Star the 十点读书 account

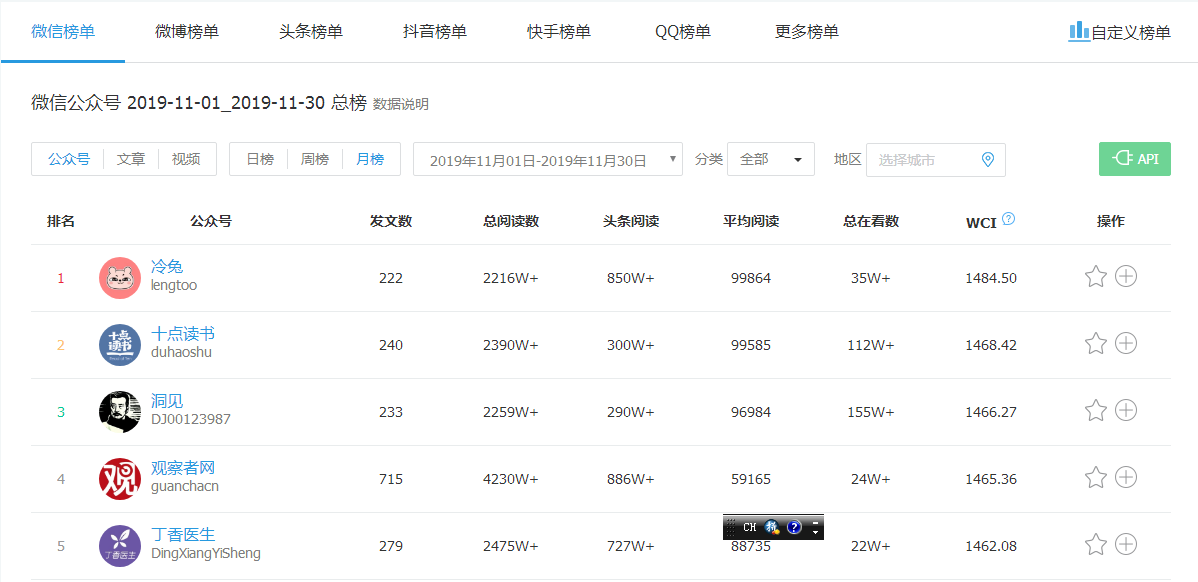1096,344
